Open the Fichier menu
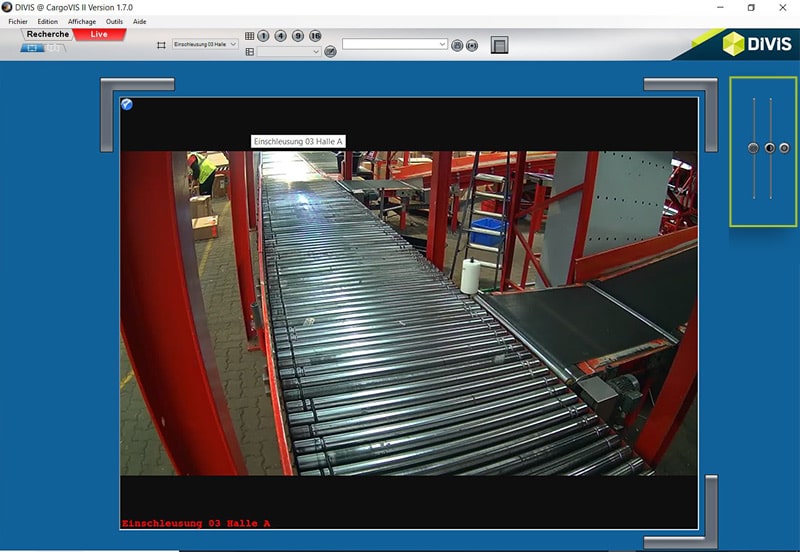 pos(18,21)
